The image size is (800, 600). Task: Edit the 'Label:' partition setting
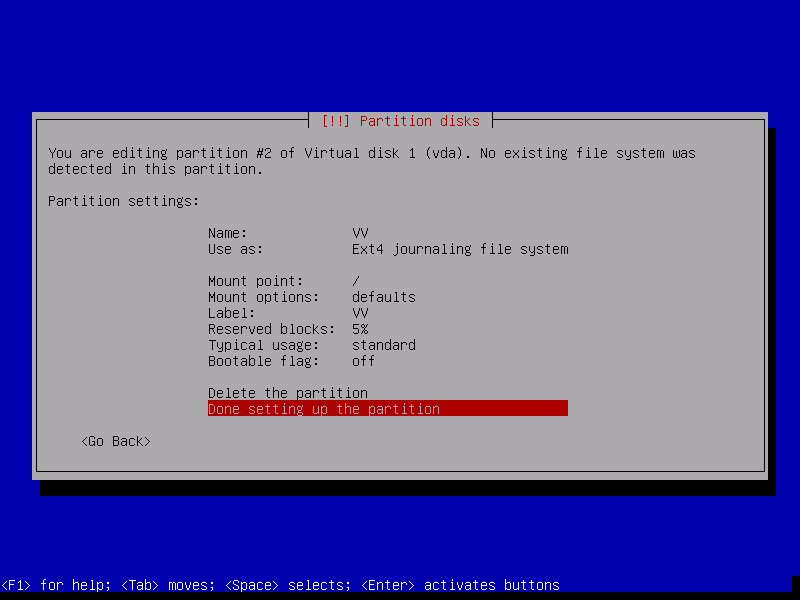click(x=232, y=313)
